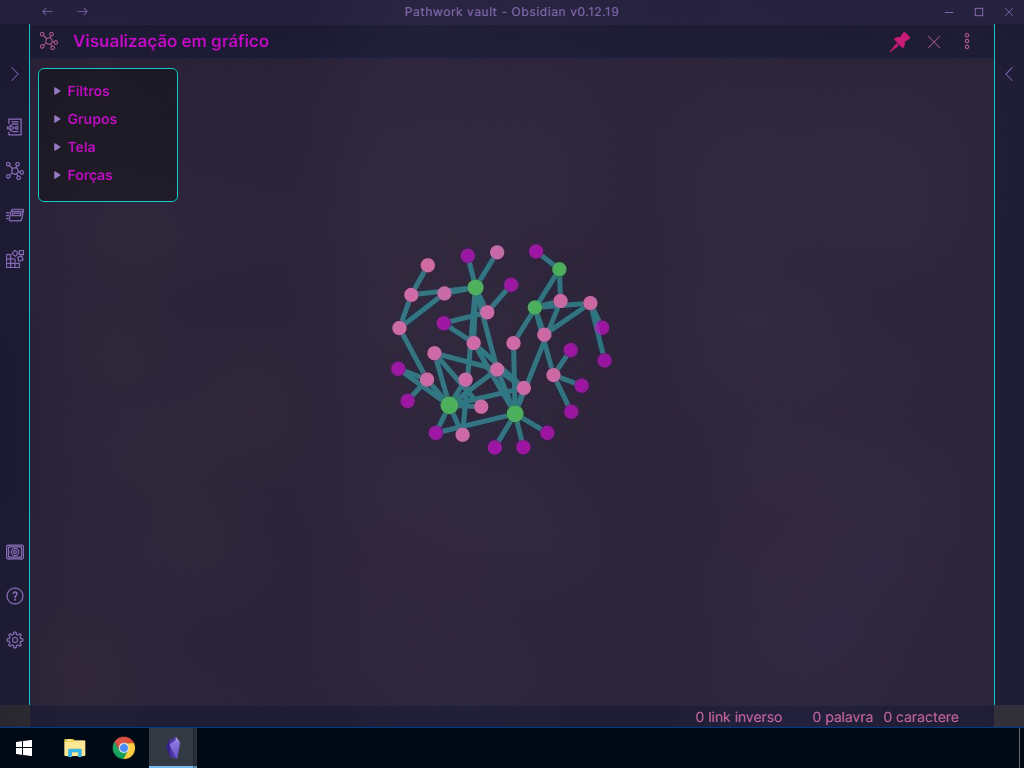Minimize the Obsidian window

coord(949,12)
